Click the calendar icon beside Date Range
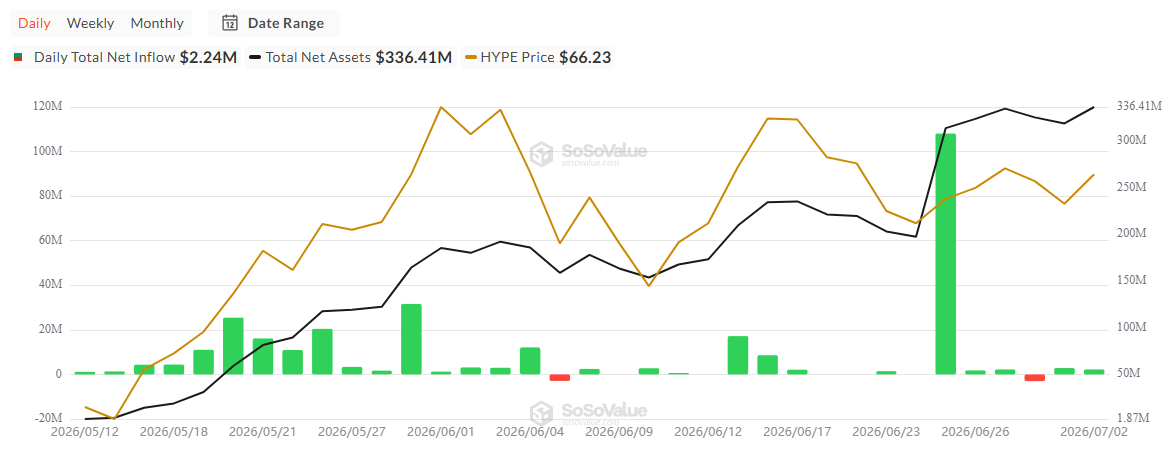1174x455 pixels. pyautogui.click(x=230, y=23)
